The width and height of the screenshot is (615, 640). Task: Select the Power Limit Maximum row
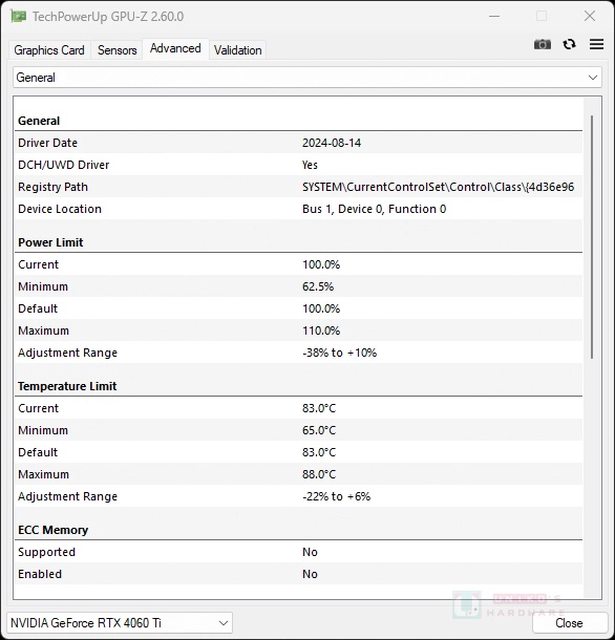(298, 331)
